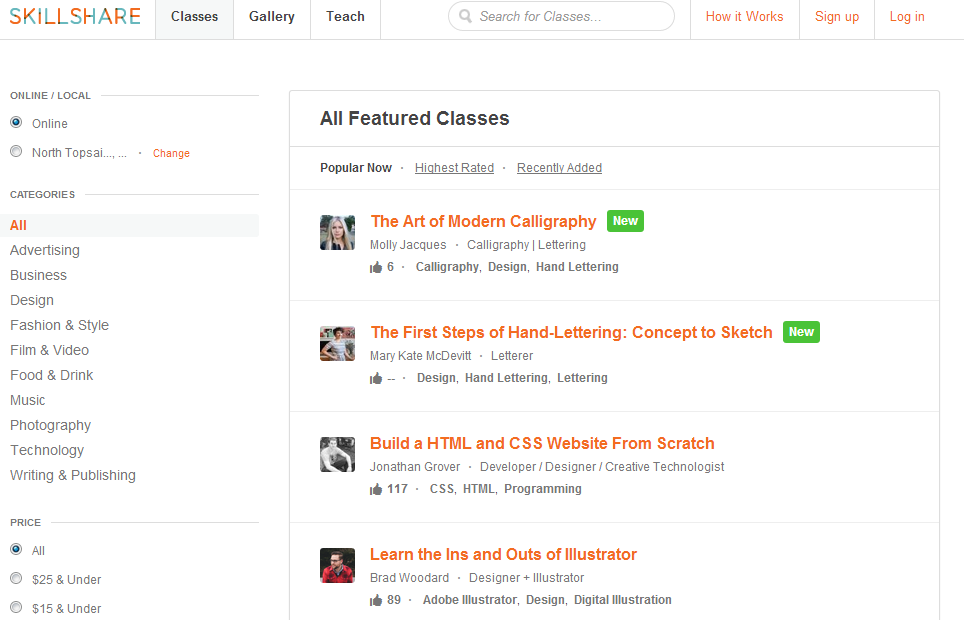Click the CSS tag
Viewport: 964px width, 620px height.
tap(441, 489)
